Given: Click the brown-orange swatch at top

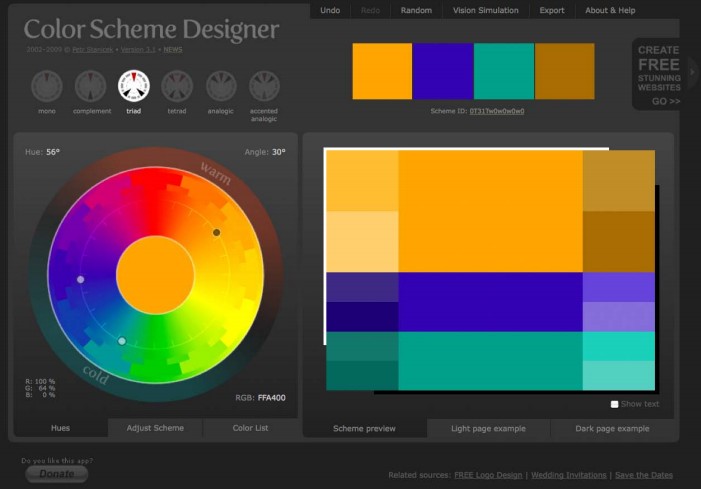Looking at the screenshot, I should pos(565,71).
